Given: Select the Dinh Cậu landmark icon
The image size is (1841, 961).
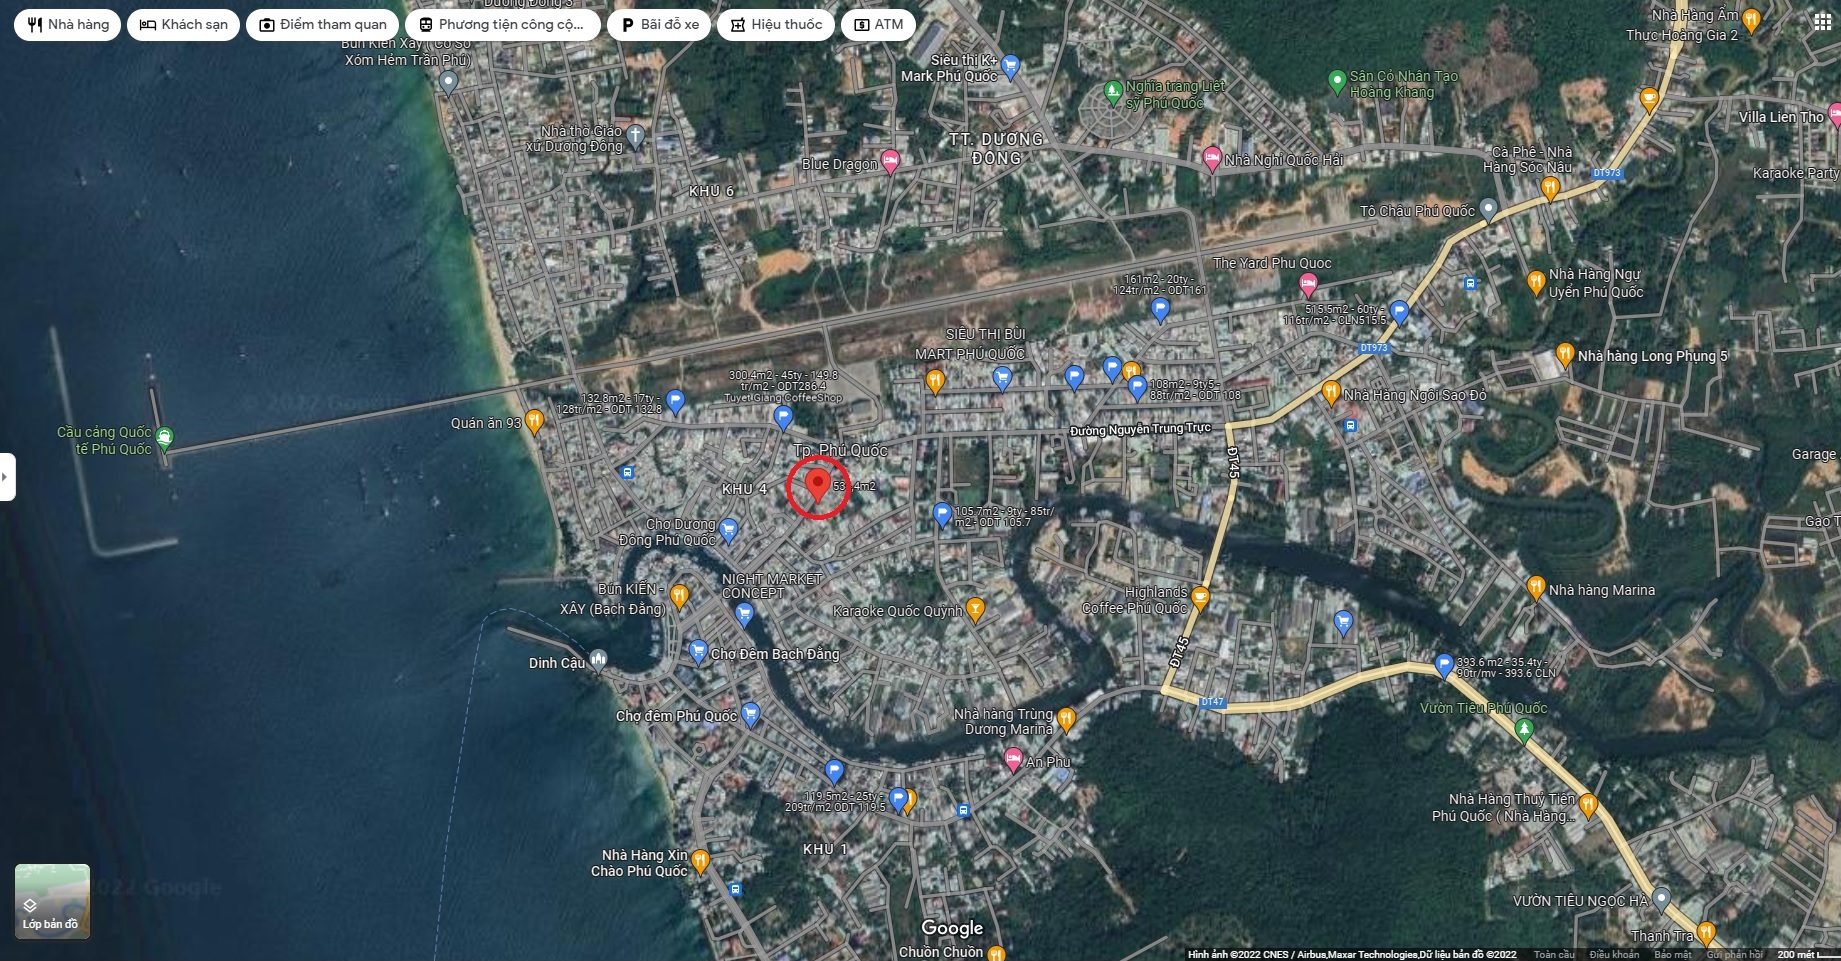Looking at the screenshot, I should 598,659.
